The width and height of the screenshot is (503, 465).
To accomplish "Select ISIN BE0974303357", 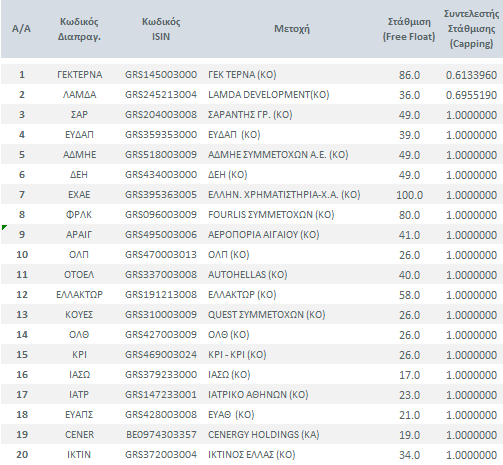I will tap(161, 435).
